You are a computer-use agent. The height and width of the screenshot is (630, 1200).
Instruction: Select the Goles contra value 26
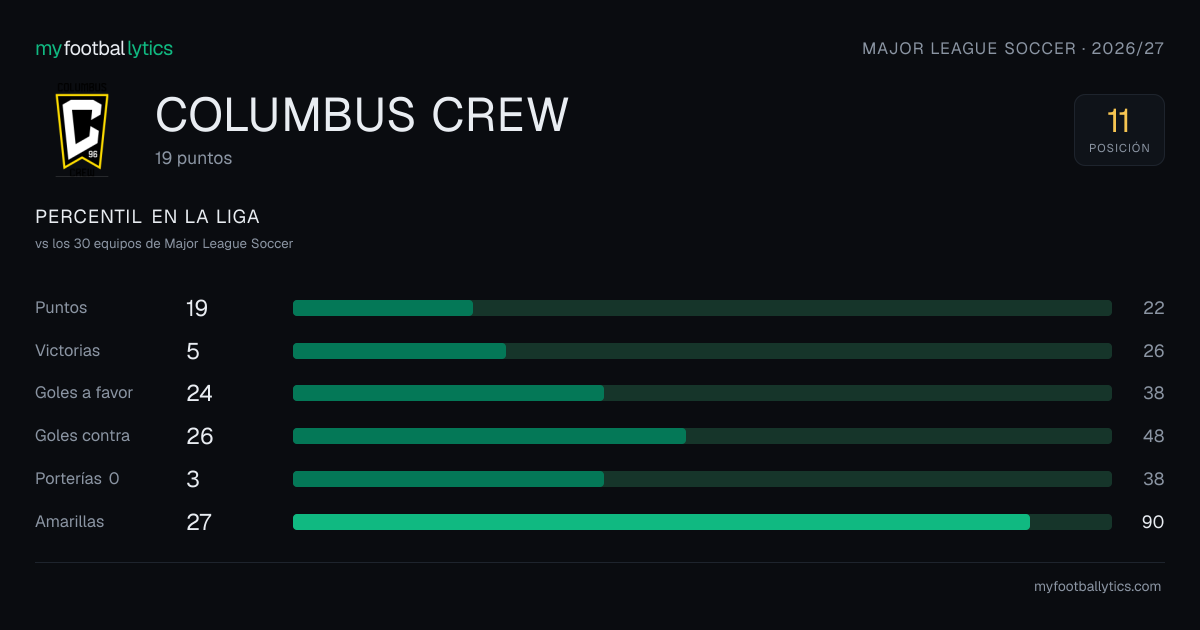coord(200,436)
